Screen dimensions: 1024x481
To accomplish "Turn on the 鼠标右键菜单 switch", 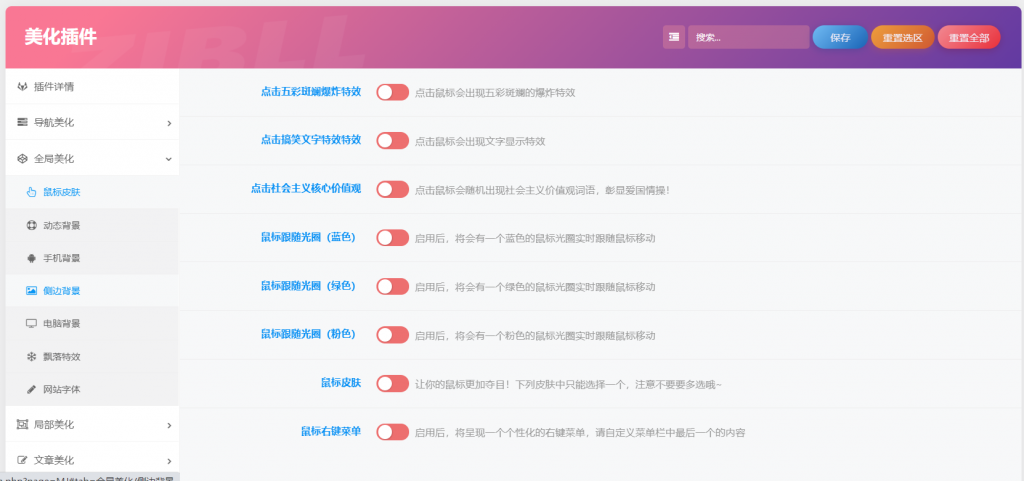I will tap(392, 432).
